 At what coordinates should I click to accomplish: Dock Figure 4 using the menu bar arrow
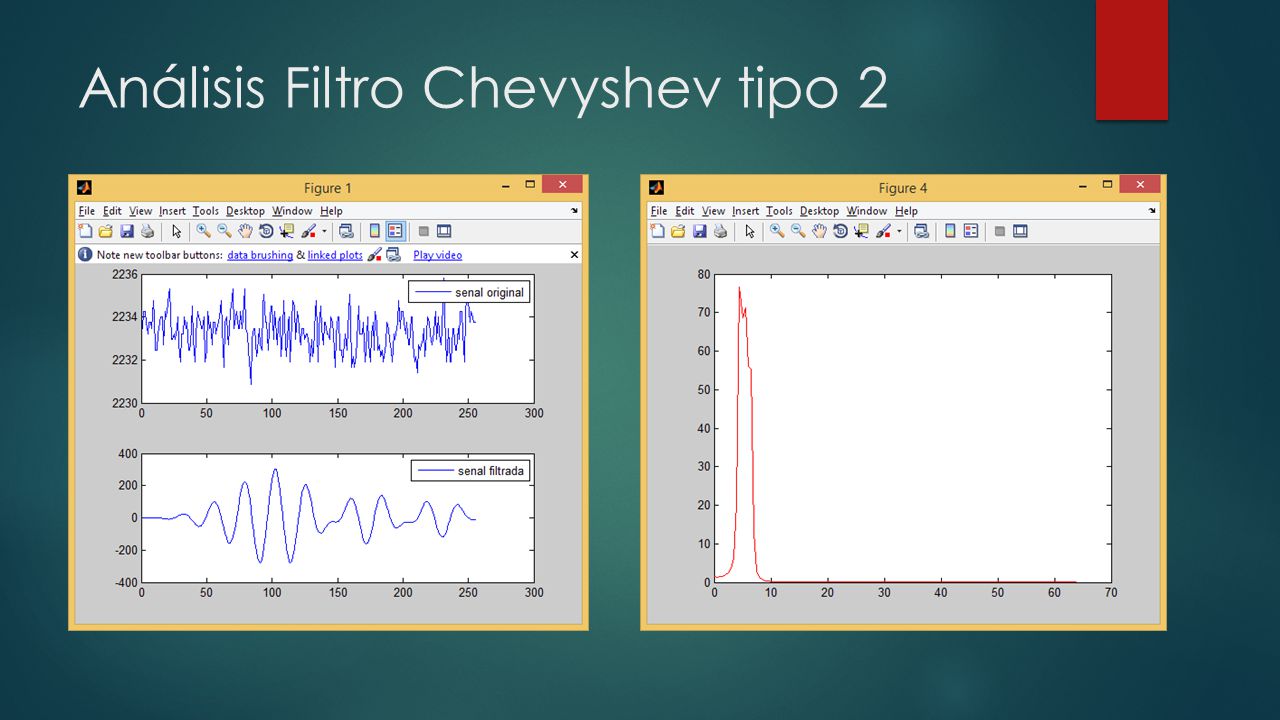coord(1150,211)
